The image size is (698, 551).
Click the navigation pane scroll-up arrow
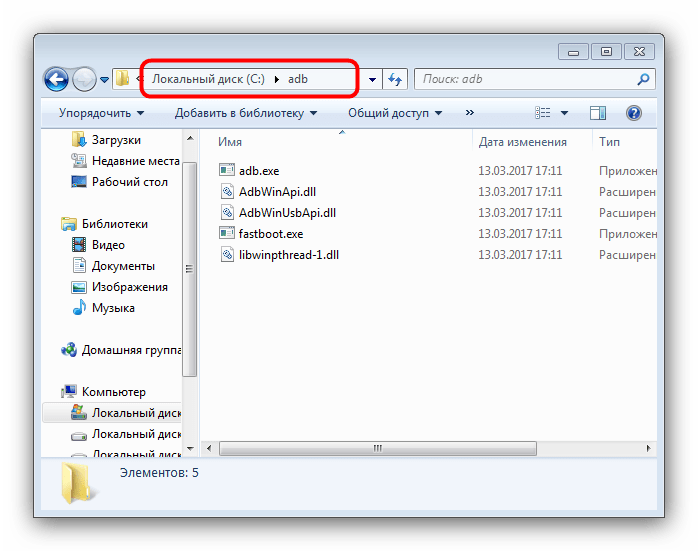pos(190,138)
